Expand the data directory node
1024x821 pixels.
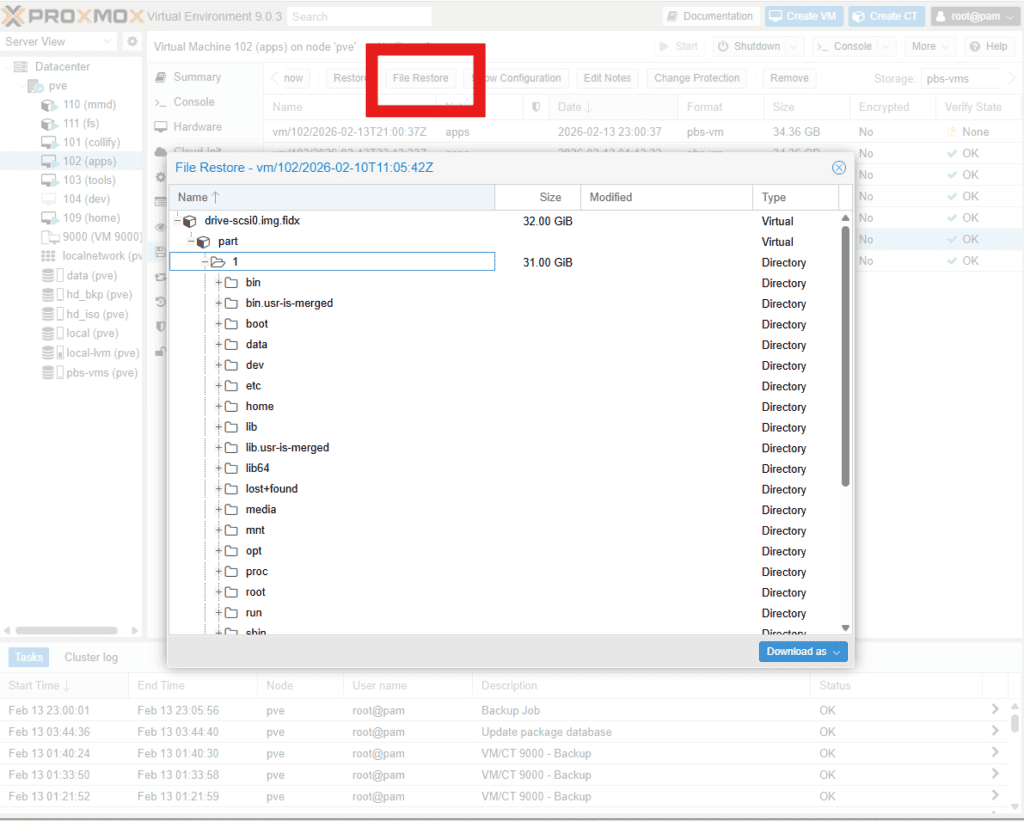pos(218,345)
